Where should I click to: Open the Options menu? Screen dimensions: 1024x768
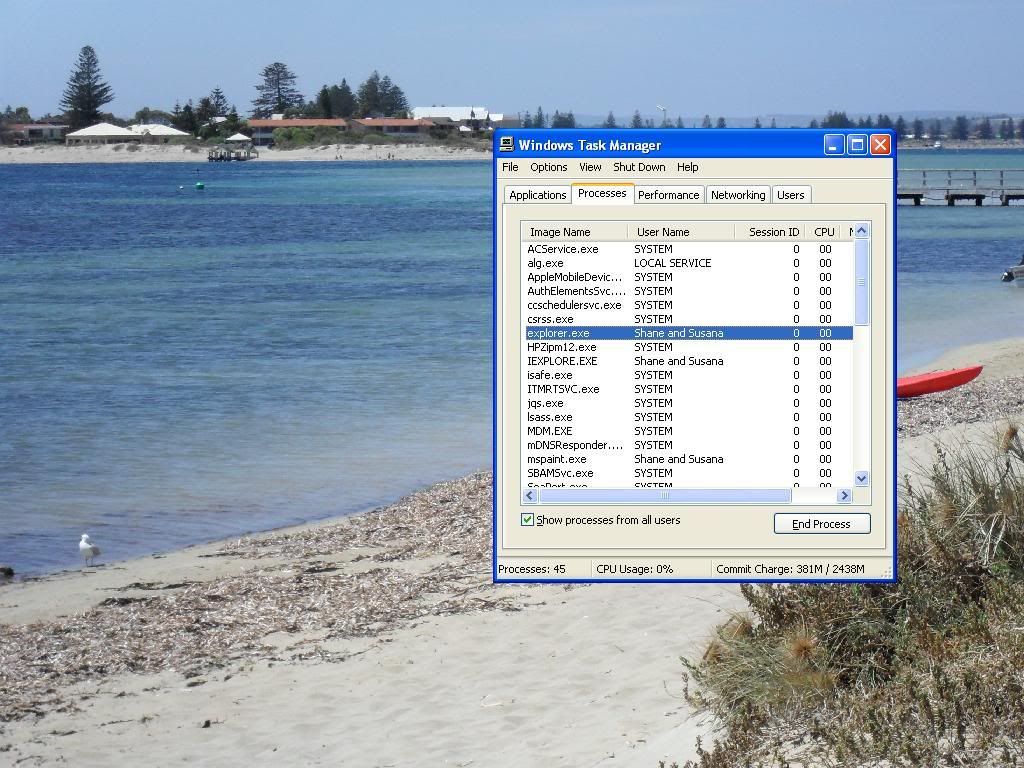[549, 167]
